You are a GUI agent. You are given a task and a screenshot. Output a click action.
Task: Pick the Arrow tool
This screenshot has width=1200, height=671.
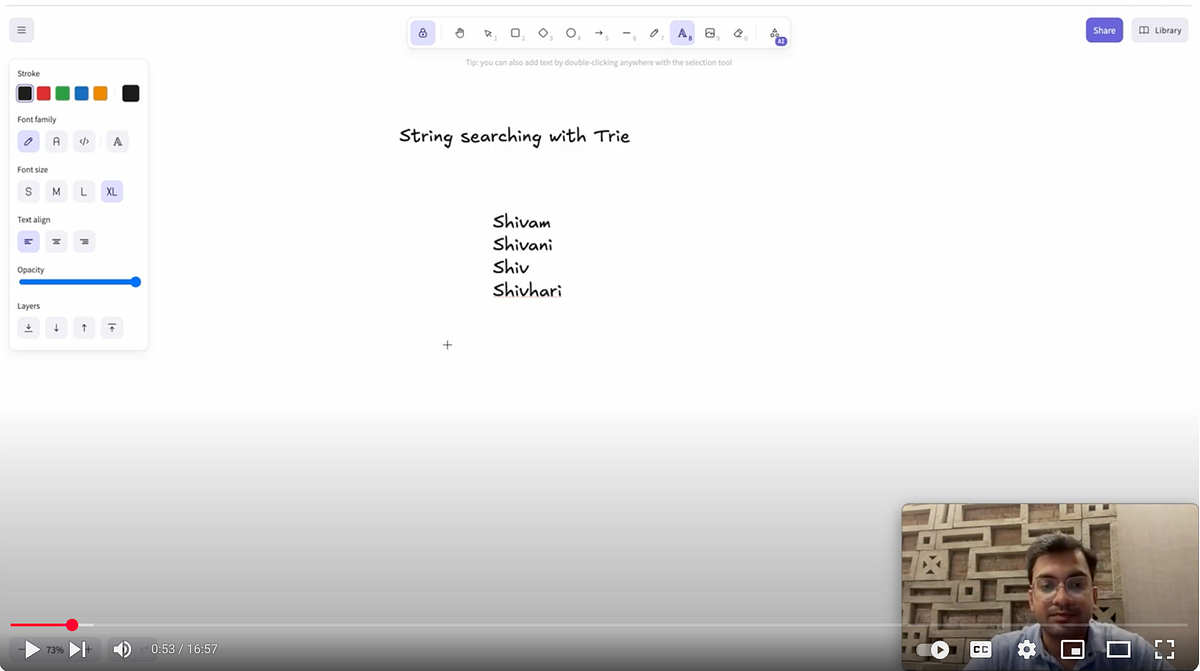click(x=600, y=32)
